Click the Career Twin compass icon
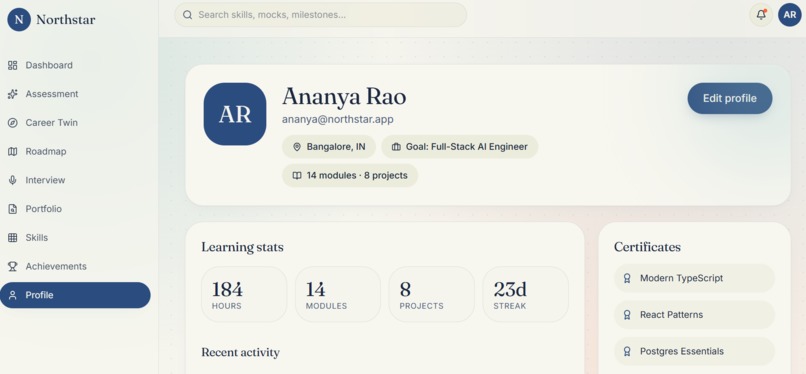 [13, 123]
